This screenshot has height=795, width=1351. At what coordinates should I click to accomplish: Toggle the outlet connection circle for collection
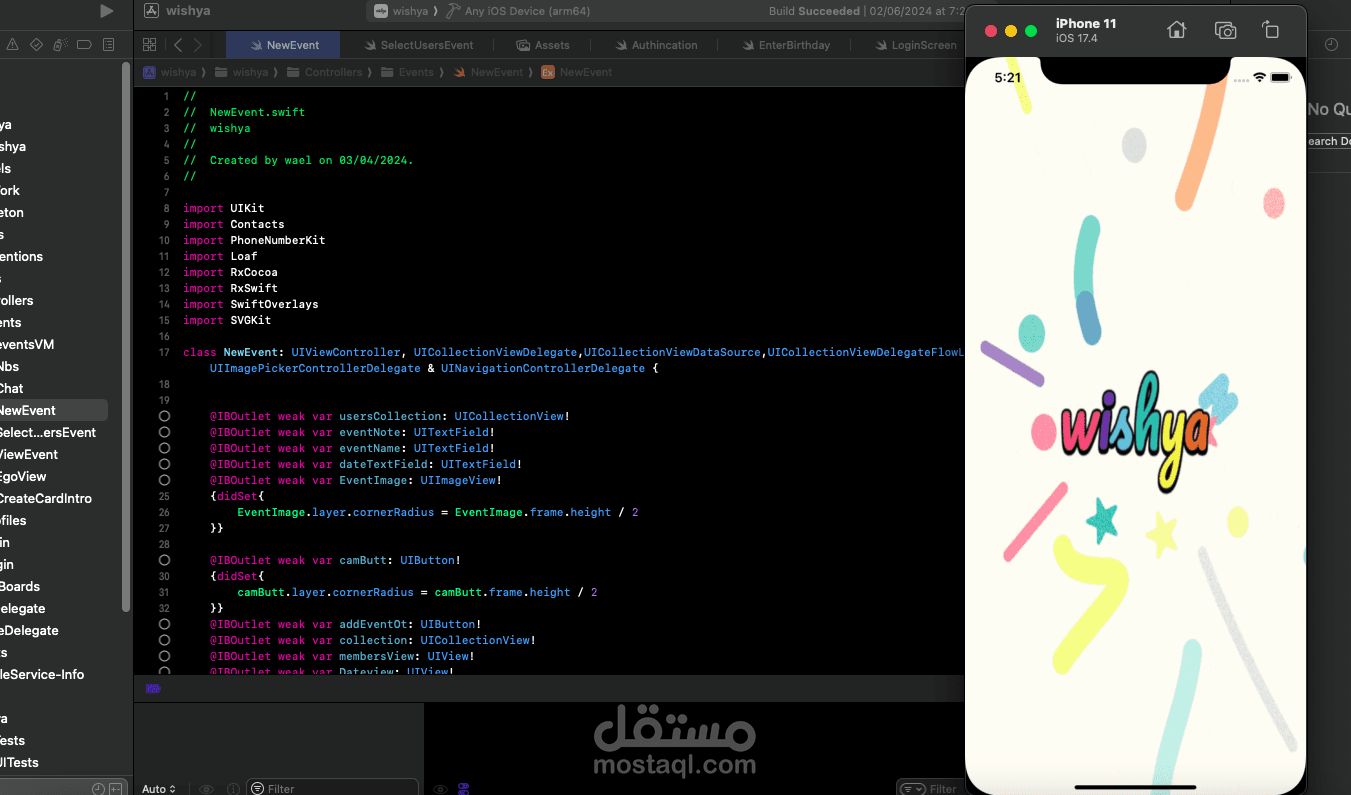click(x=164, y=640)
